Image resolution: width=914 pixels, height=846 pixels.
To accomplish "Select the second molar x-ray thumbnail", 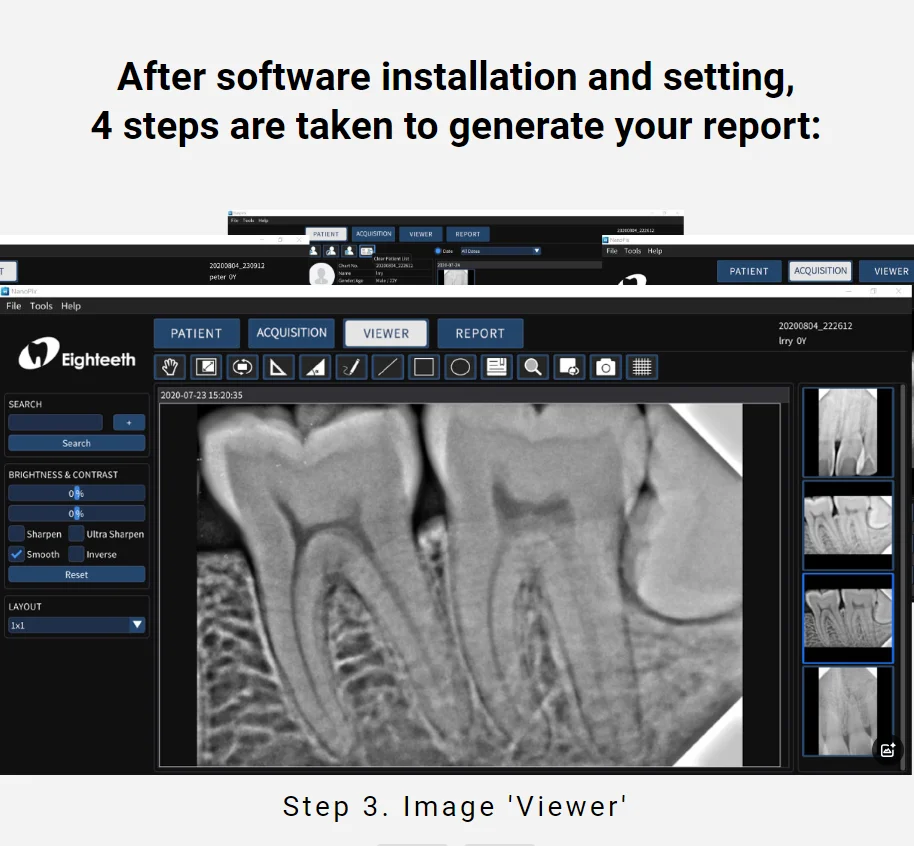I will 848,525.
